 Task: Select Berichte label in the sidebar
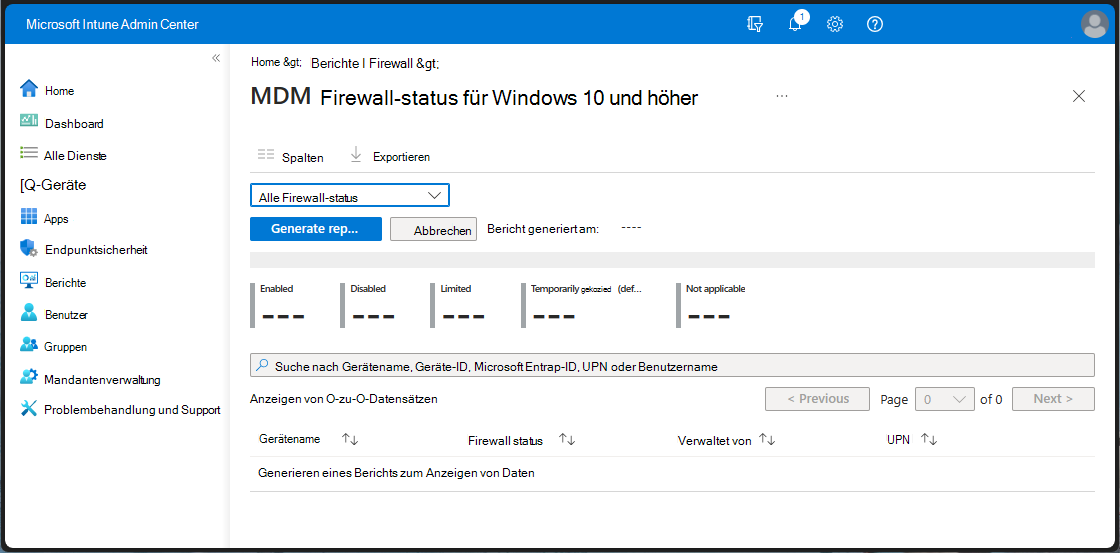coord(65,282)
